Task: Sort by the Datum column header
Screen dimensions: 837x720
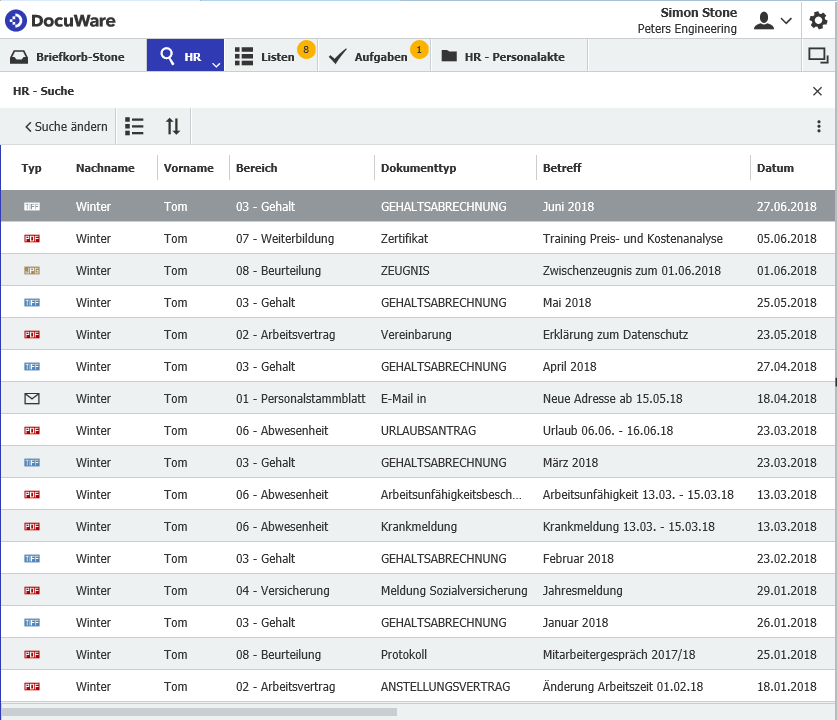Action: pos(775,168)
